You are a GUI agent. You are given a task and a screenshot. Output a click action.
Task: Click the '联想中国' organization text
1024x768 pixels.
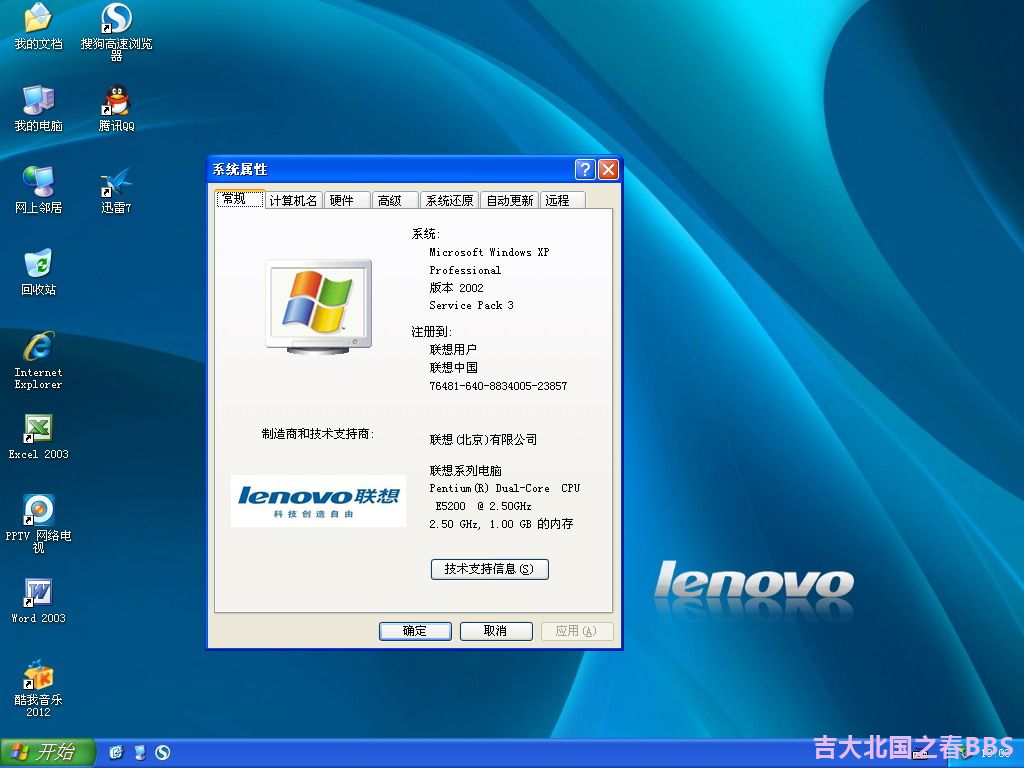click(453, 368)
